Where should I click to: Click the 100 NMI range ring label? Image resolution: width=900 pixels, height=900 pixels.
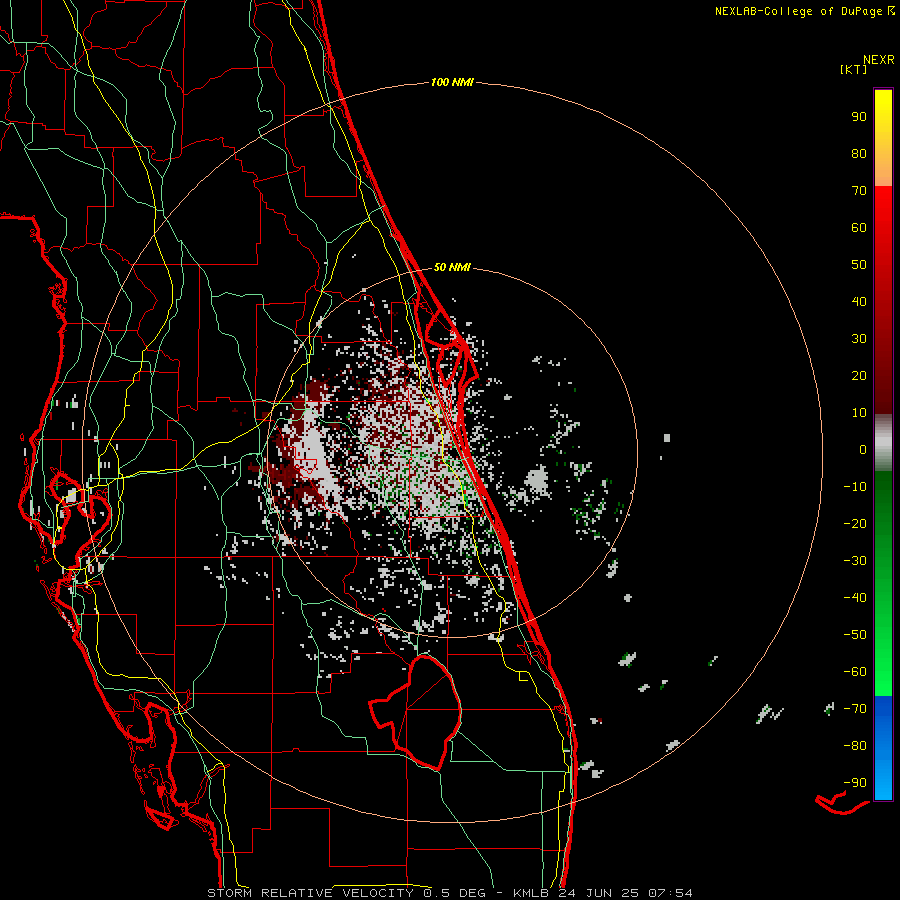(452, 83)
